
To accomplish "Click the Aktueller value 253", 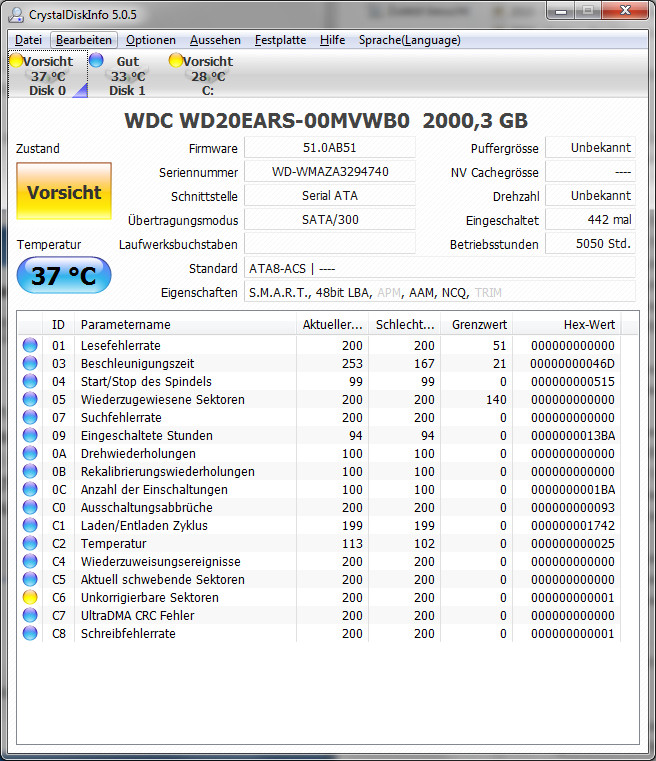I will (352, 364).
